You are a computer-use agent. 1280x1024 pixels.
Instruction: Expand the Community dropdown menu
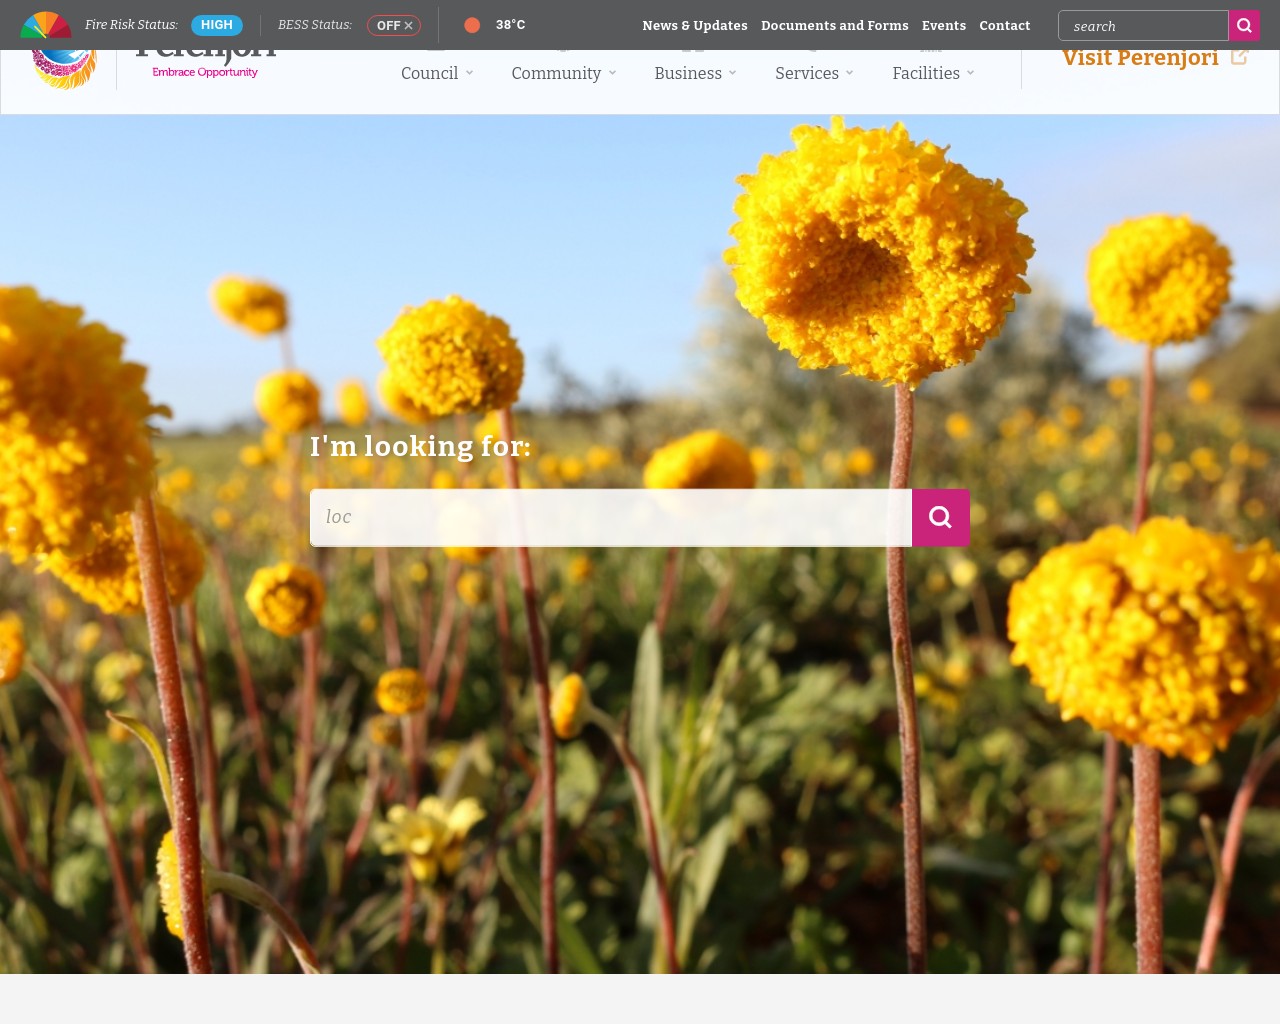[x=563, y=73]
